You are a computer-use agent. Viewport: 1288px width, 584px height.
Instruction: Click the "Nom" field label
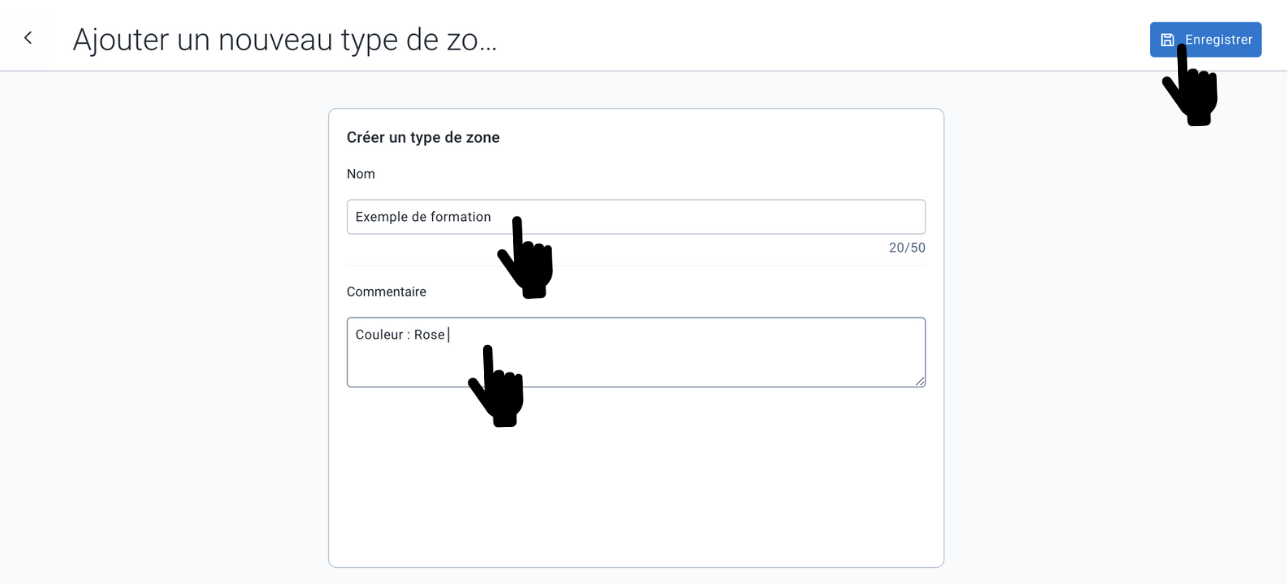(x=361, y=174)
